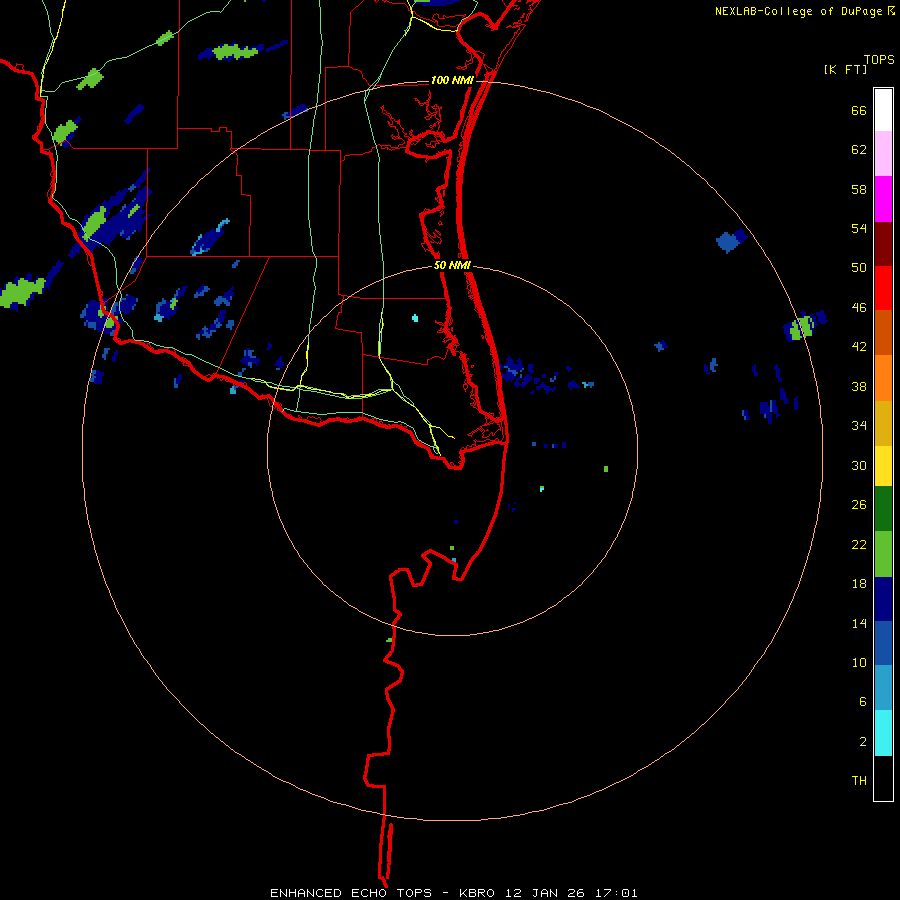
Task: Click the light pink 62 legend swatch
Action: click(x=883, y=154)
